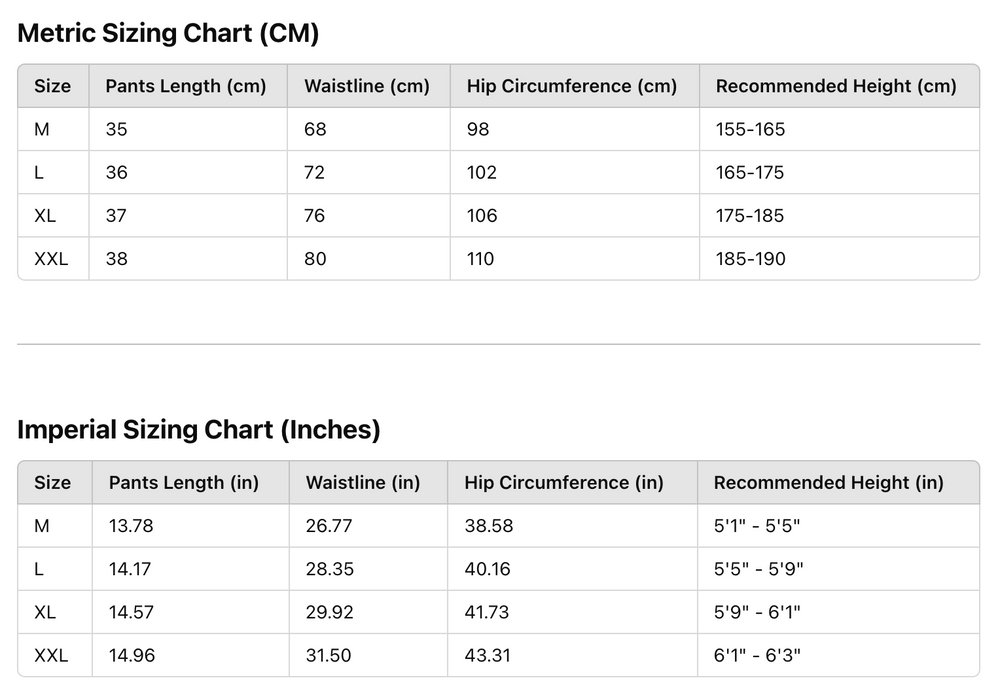Click the Recommended Height (cm) header
The image size is (1000, 695).
pos(836,86)
